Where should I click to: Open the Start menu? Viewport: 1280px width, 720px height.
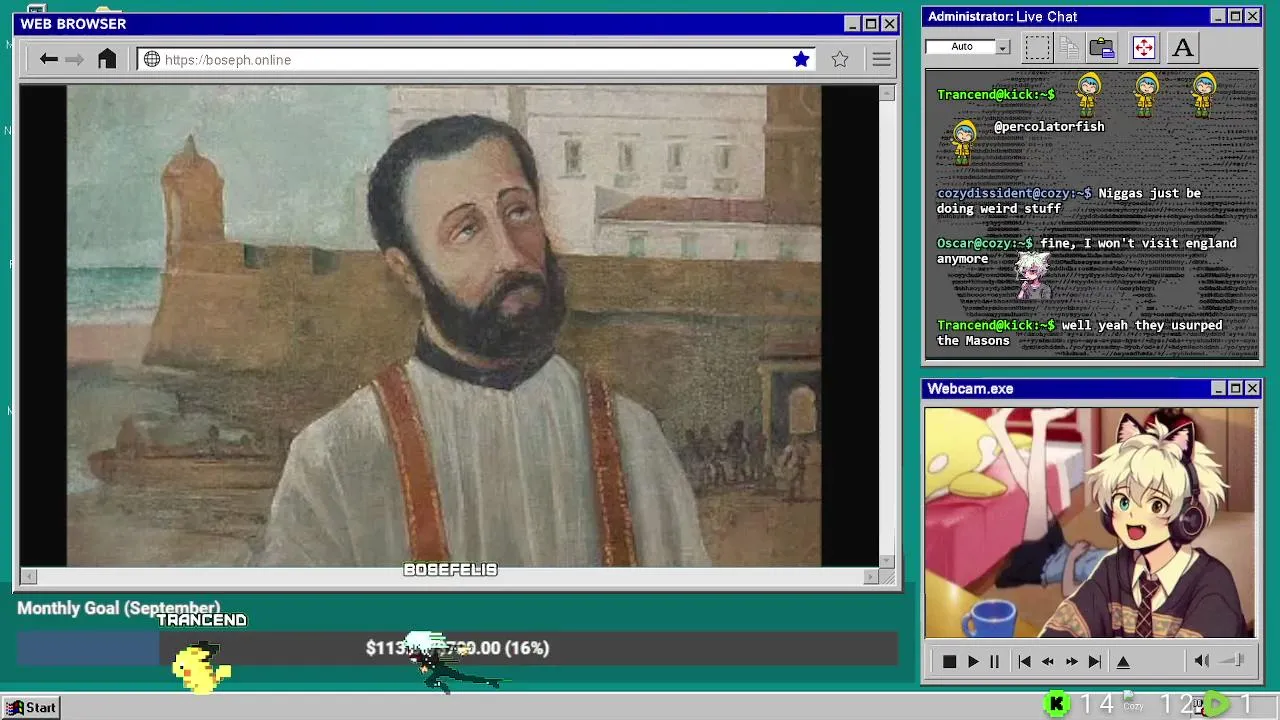[x=32, y=707]
